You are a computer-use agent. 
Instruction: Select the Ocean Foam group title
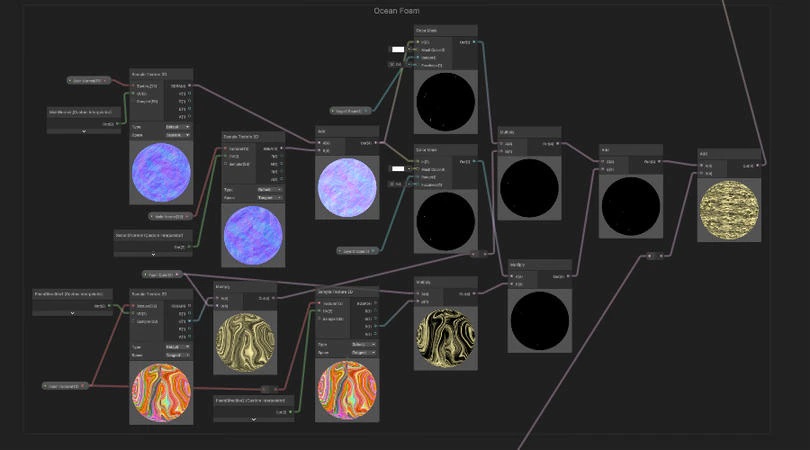397,10
